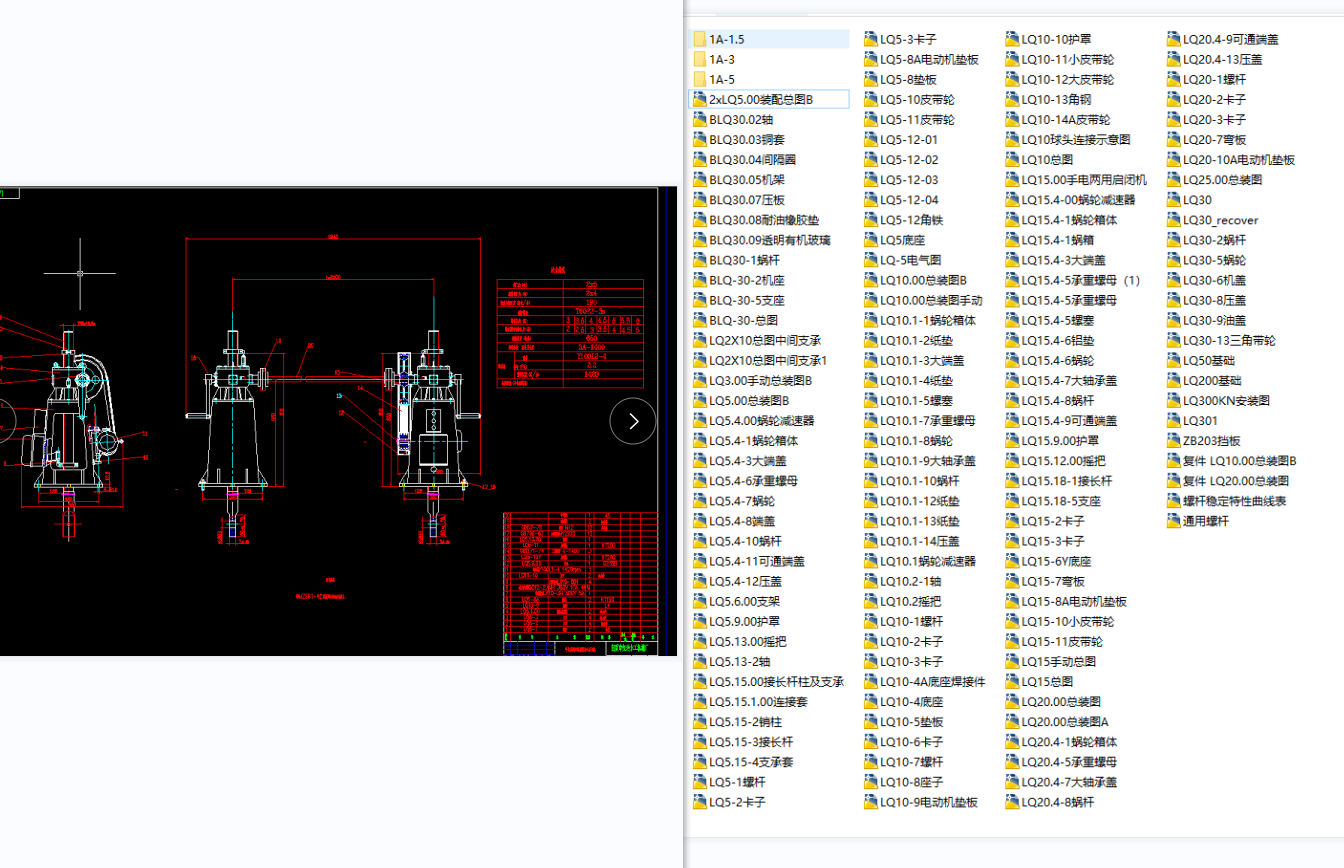Select the file name LQ300KN安装图
Viewport: 1344px width, 868px height.
point(1227,400)
